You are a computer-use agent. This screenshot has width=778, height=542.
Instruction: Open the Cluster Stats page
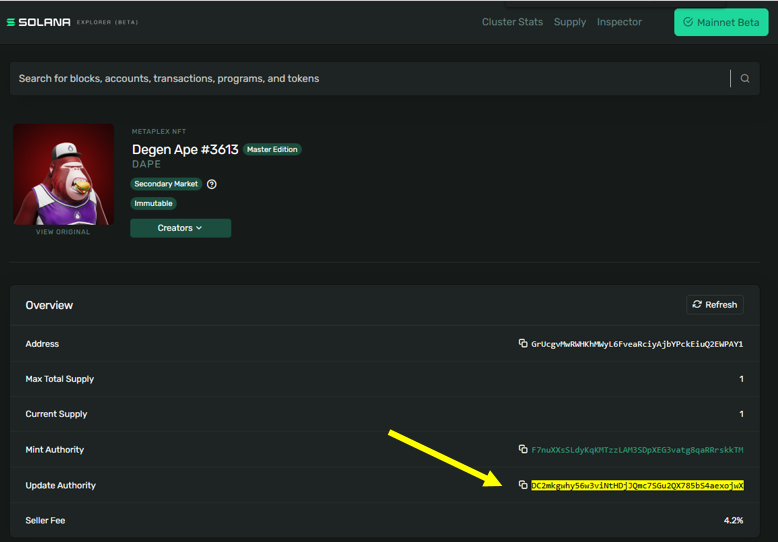512,22
